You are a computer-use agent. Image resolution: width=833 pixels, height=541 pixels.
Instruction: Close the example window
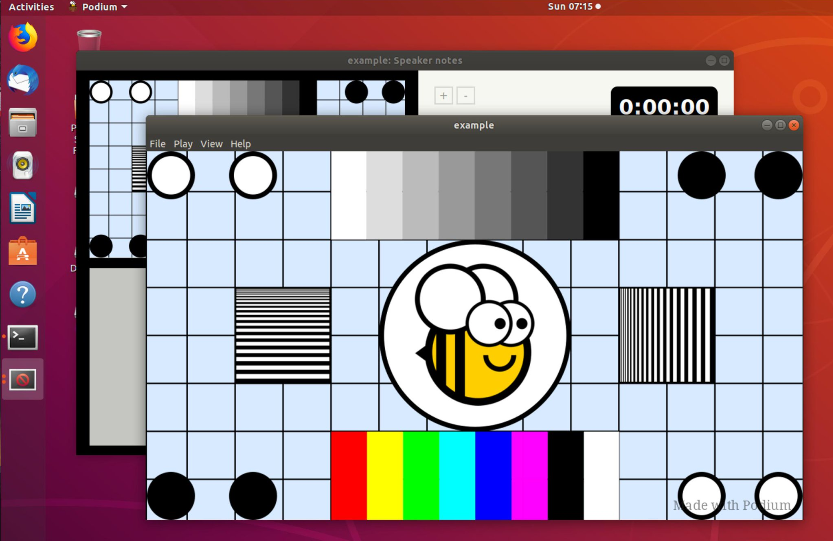click(794, 125)
